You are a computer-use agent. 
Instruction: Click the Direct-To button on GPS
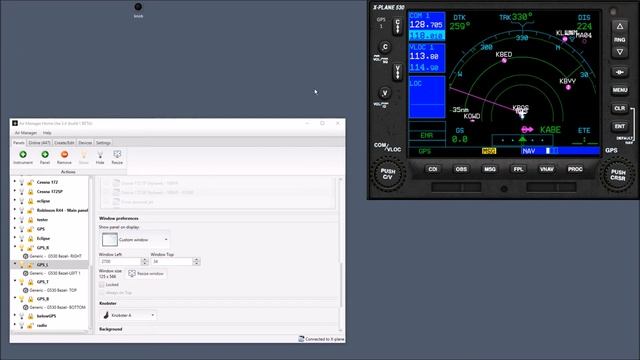click(620, 72)
